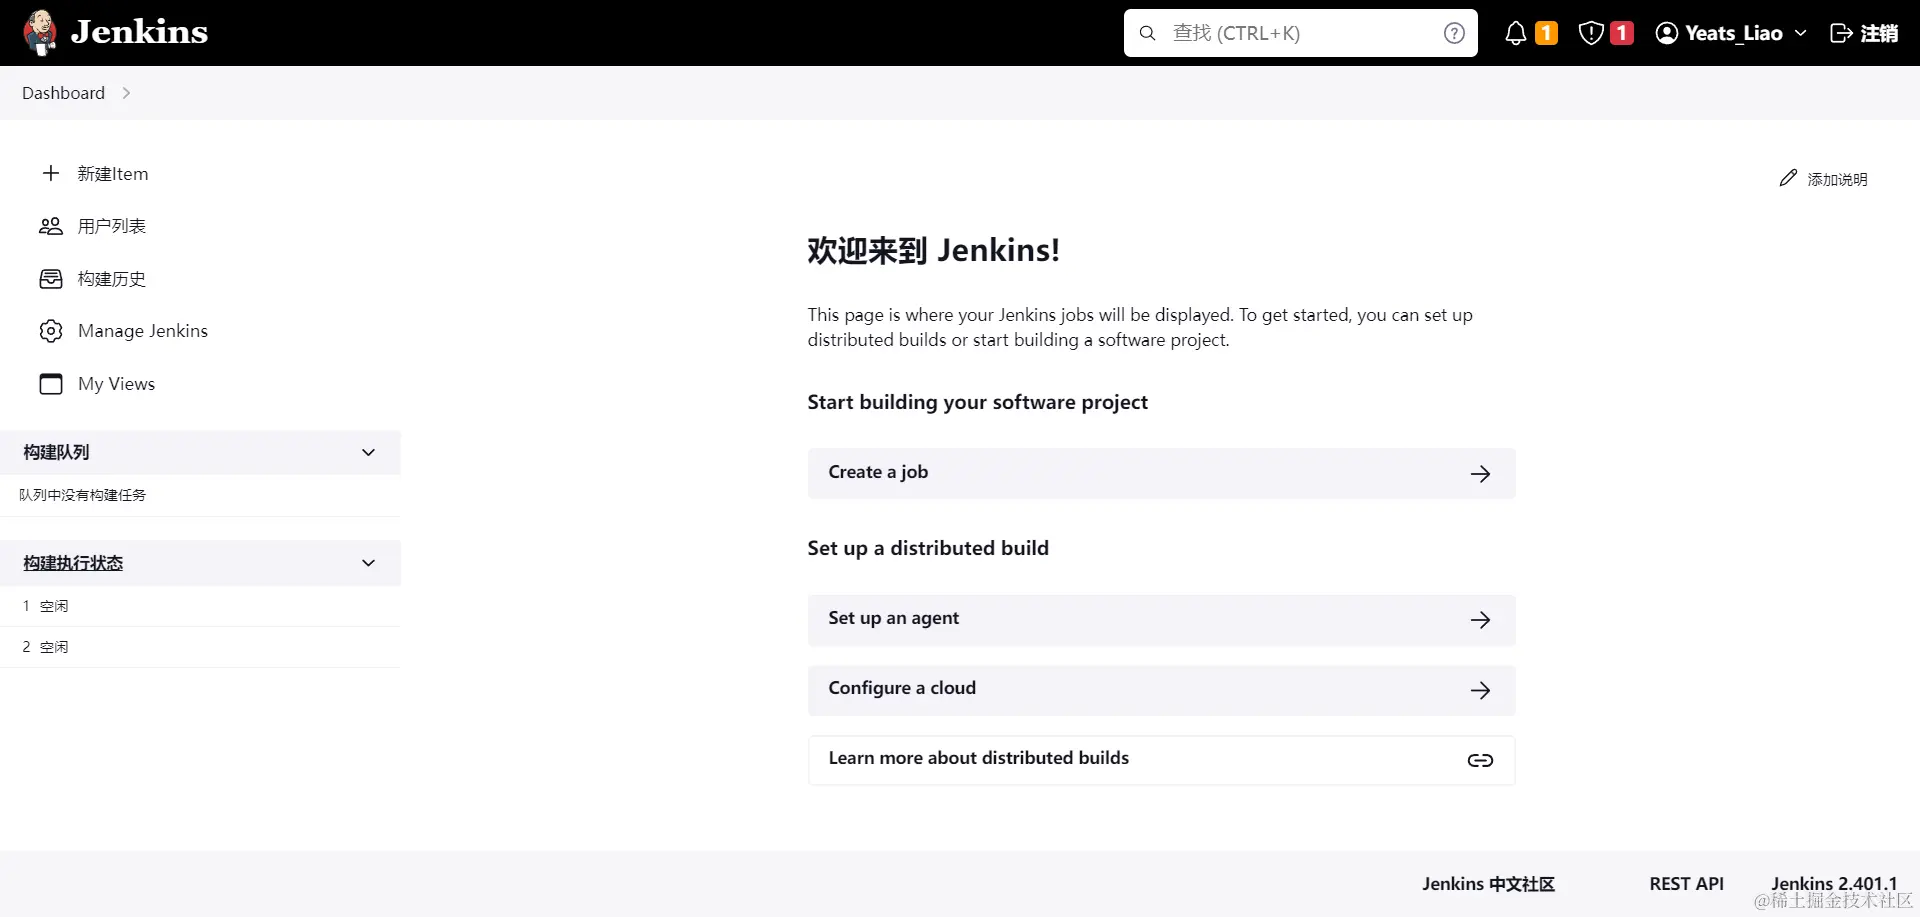The width and height of the screenshot is (1920, 917).
Task: Click the 队列中没有构建任务 text
Action: pos(83,495)
